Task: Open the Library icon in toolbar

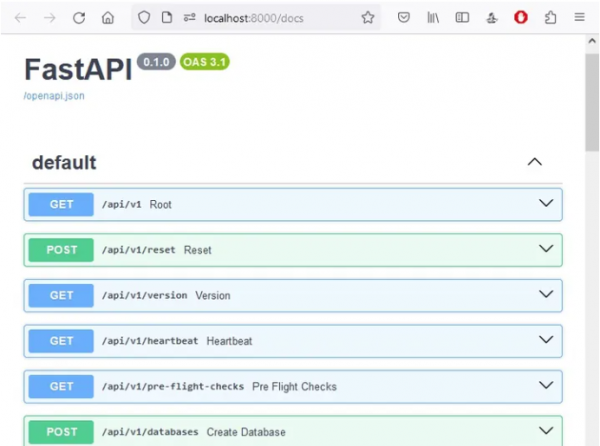Action: click(433, 18)
